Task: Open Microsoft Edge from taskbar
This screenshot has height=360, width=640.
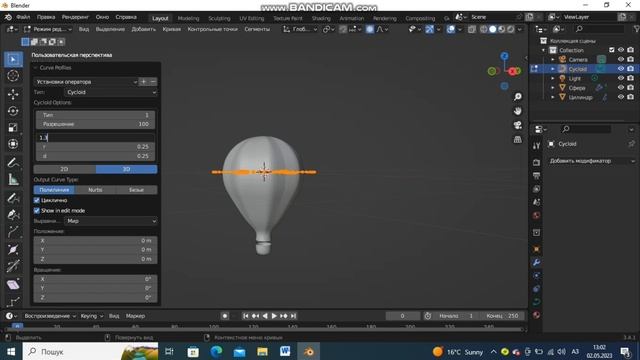Action: 216,351
